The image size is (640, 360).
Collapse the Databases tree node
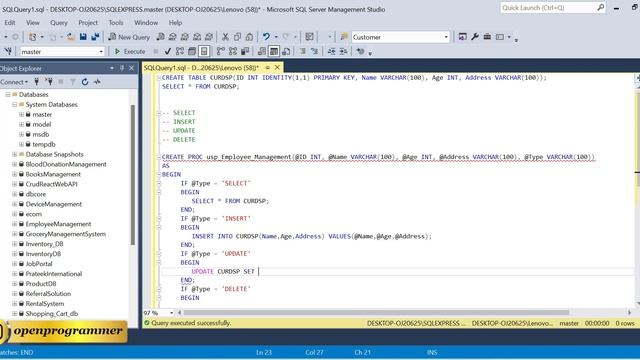[8, 95]
